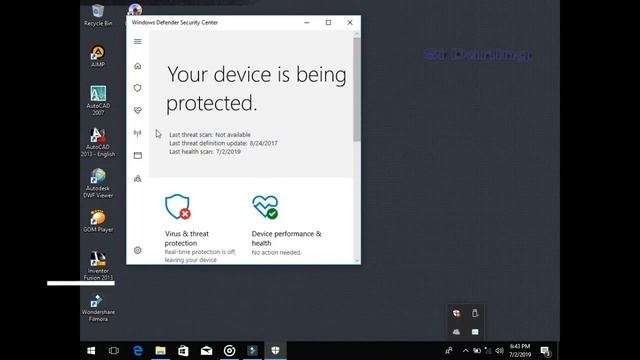Select the AutoCAD 2007 desktop shortcut

(x=98, y=100)
